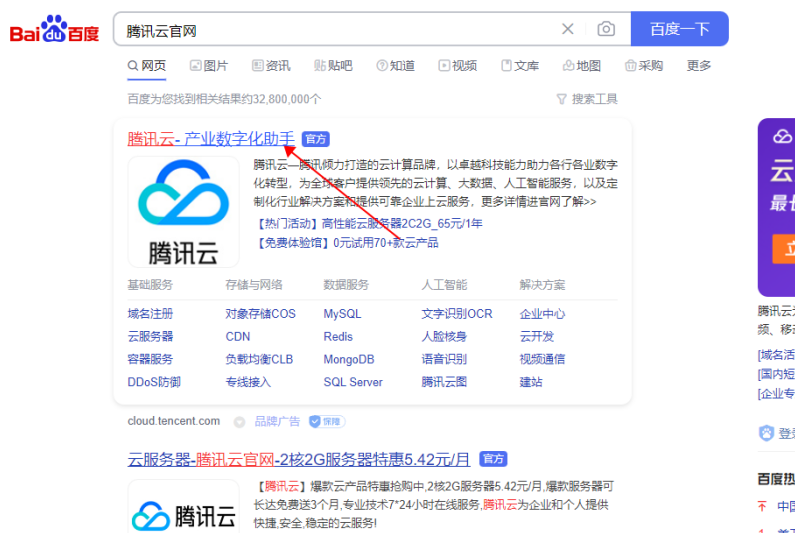795x533 pixels.
Task: Open the Redis link
Action: point(338,337)
